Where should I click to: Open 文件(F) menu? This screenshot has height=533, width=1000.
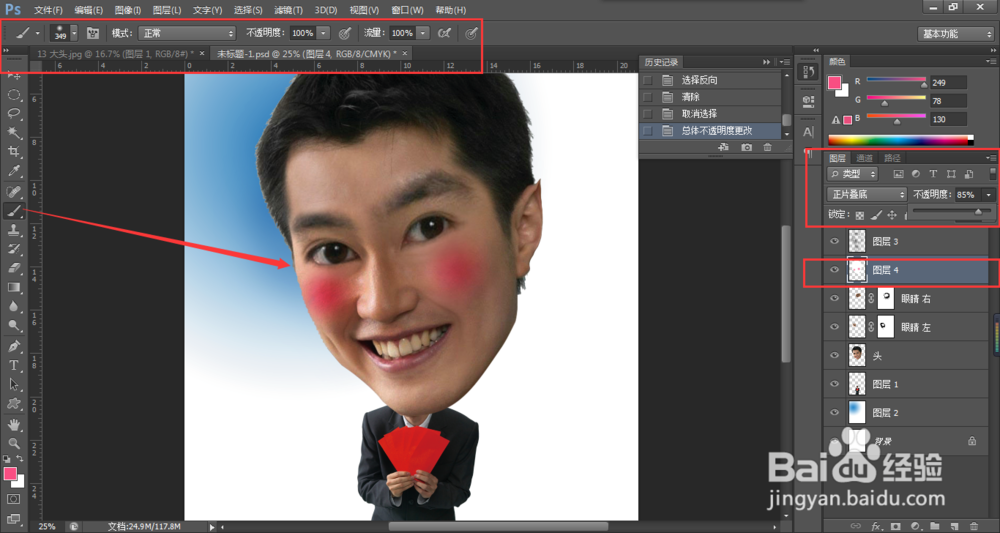coord(48,10)
